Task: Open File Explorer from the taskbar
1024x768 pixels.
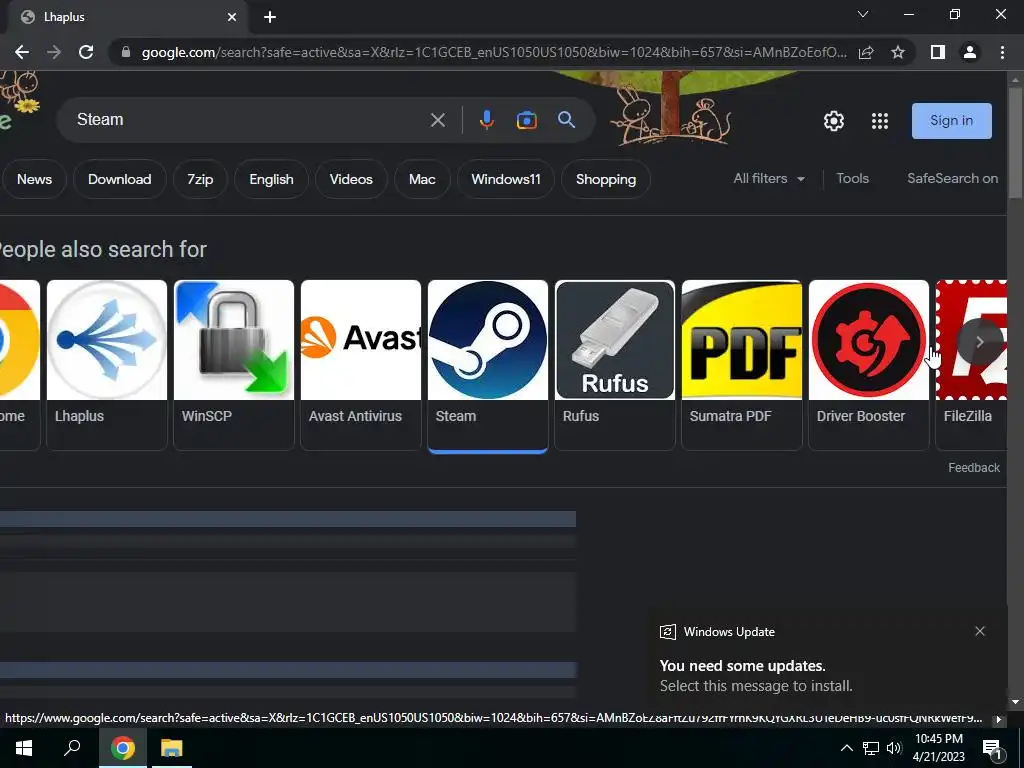Action: 172,748
